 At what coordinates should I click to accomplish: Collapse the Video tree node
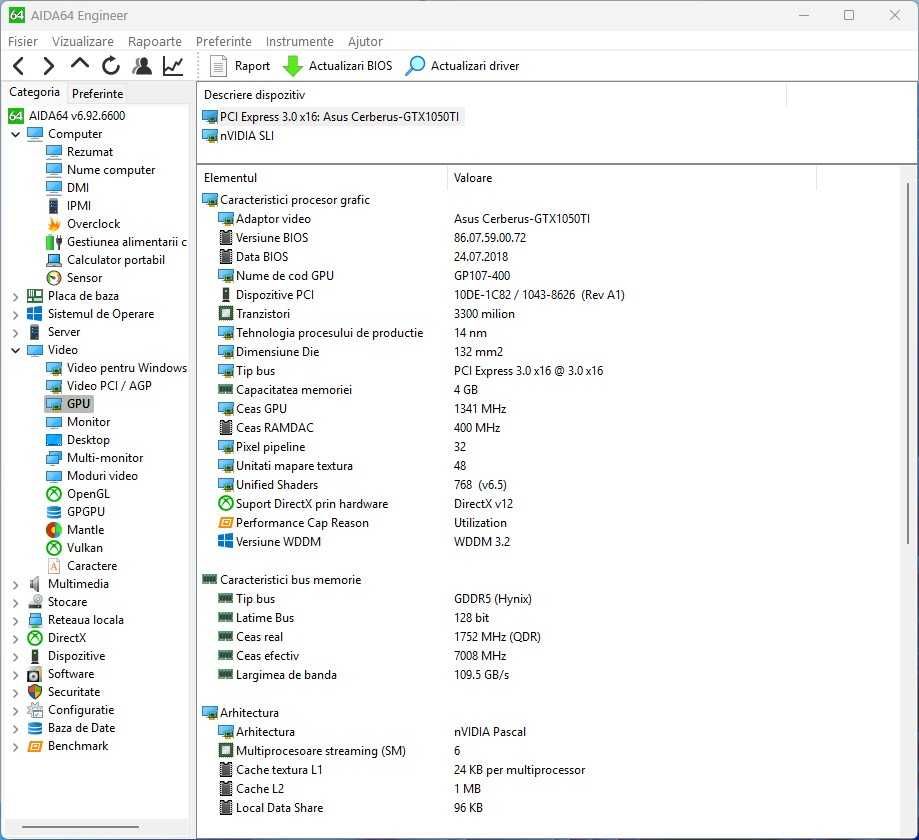click(x=16, y=351)
